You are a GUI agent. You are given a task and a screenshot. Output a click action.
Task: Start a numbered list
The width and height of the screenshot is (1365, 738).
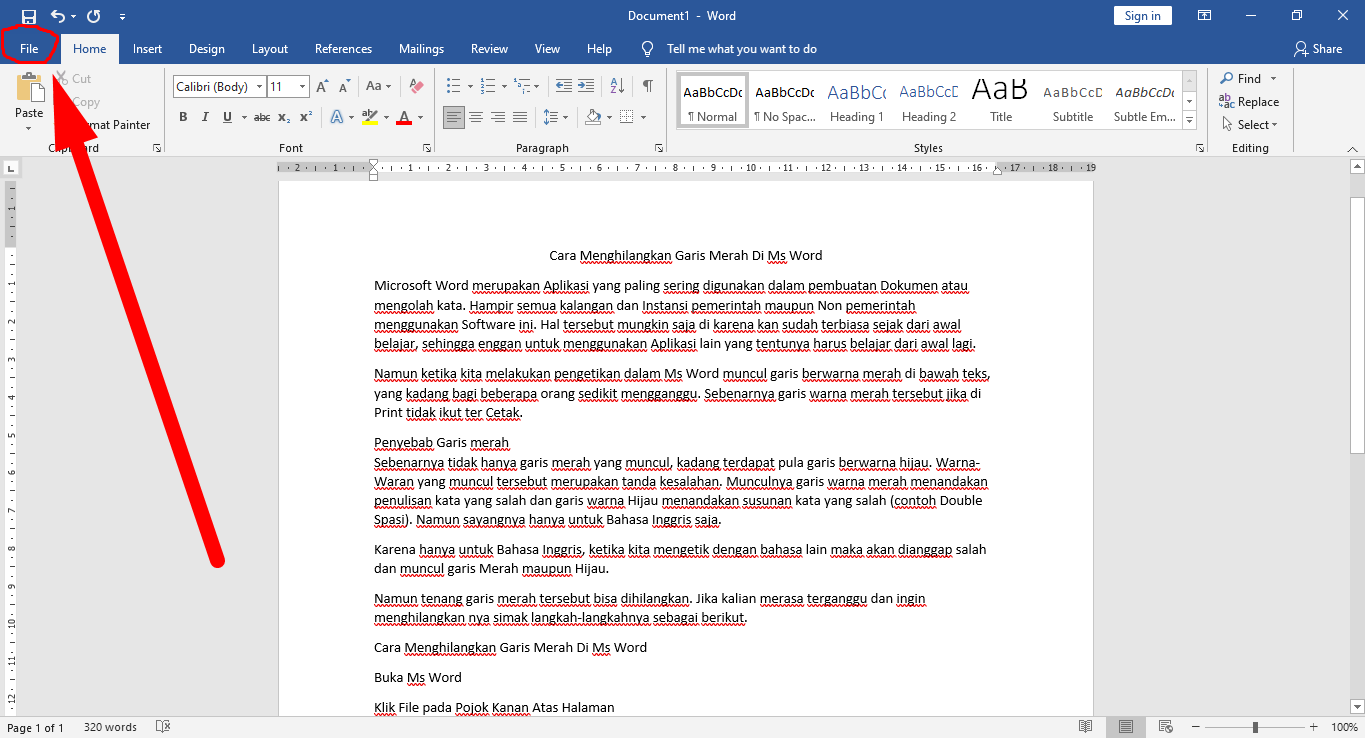tap(488, 87)
